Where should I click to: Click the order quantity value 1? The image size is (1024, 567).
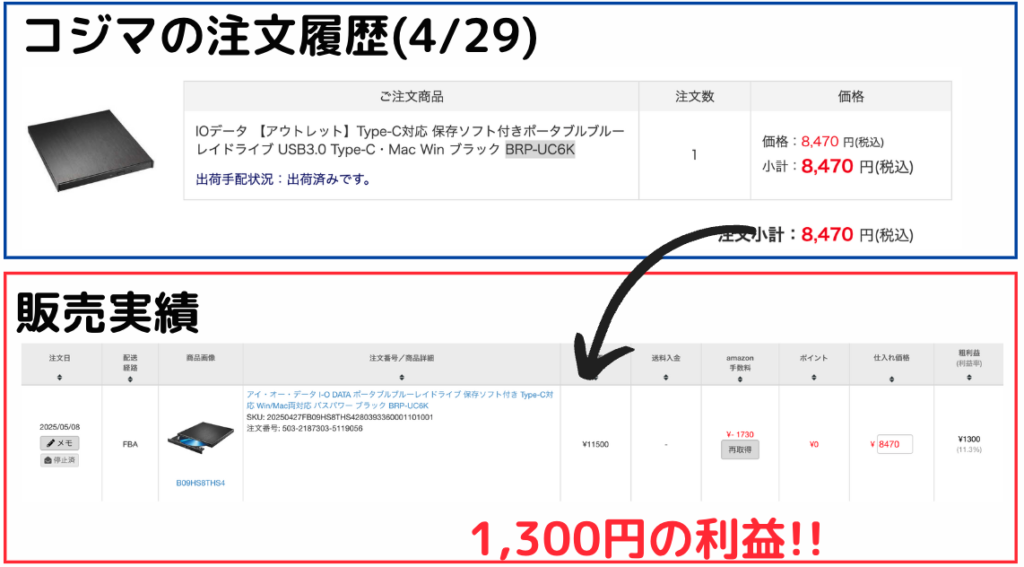point(694,155)
